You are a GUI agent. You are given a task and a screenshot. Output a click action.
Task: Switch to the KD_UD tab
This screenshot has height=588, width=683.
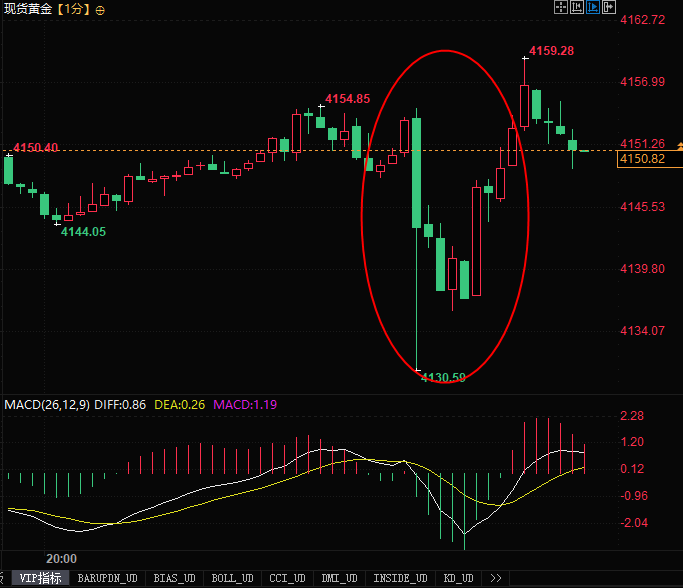(x=458, y=578)
